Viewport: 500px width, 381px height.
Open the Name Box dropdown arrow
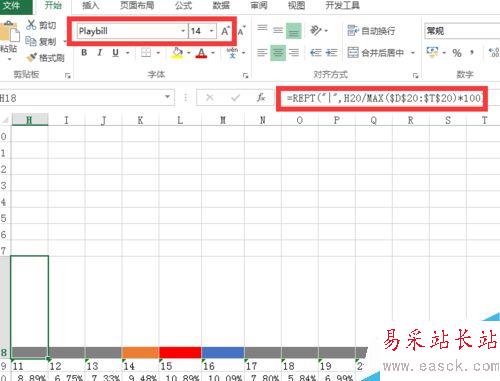[167, 98]
